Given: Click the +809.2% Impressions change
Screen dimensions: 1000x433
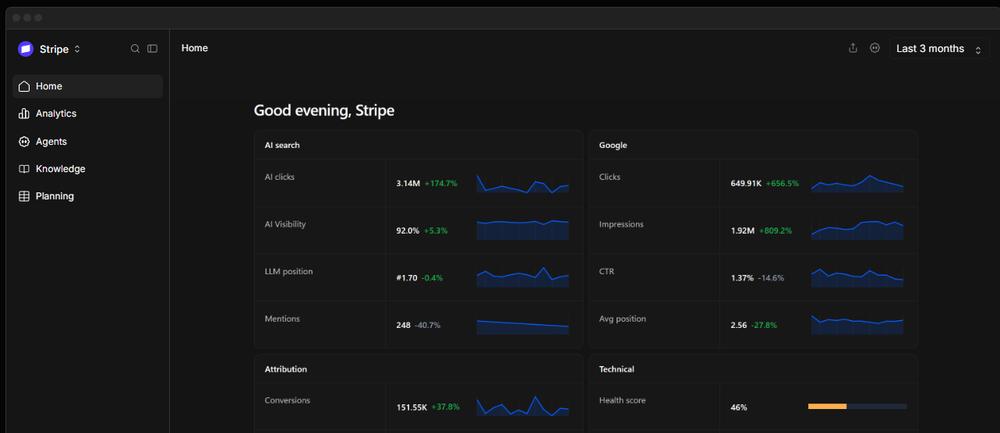Looking at the screenshot, I should coord(776,231).
